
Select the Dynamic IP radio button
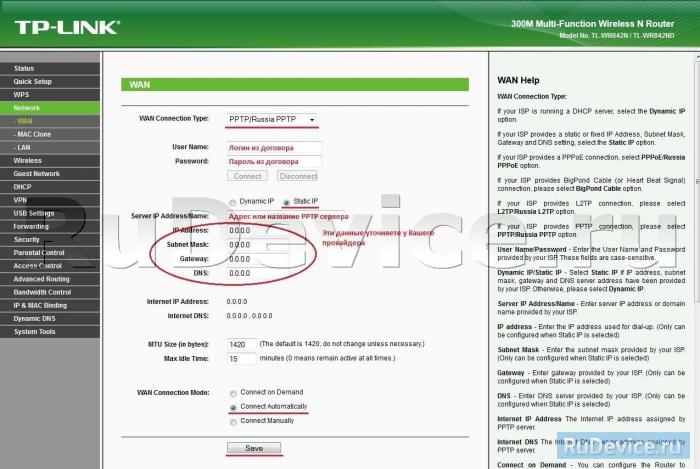coord(232,201)
